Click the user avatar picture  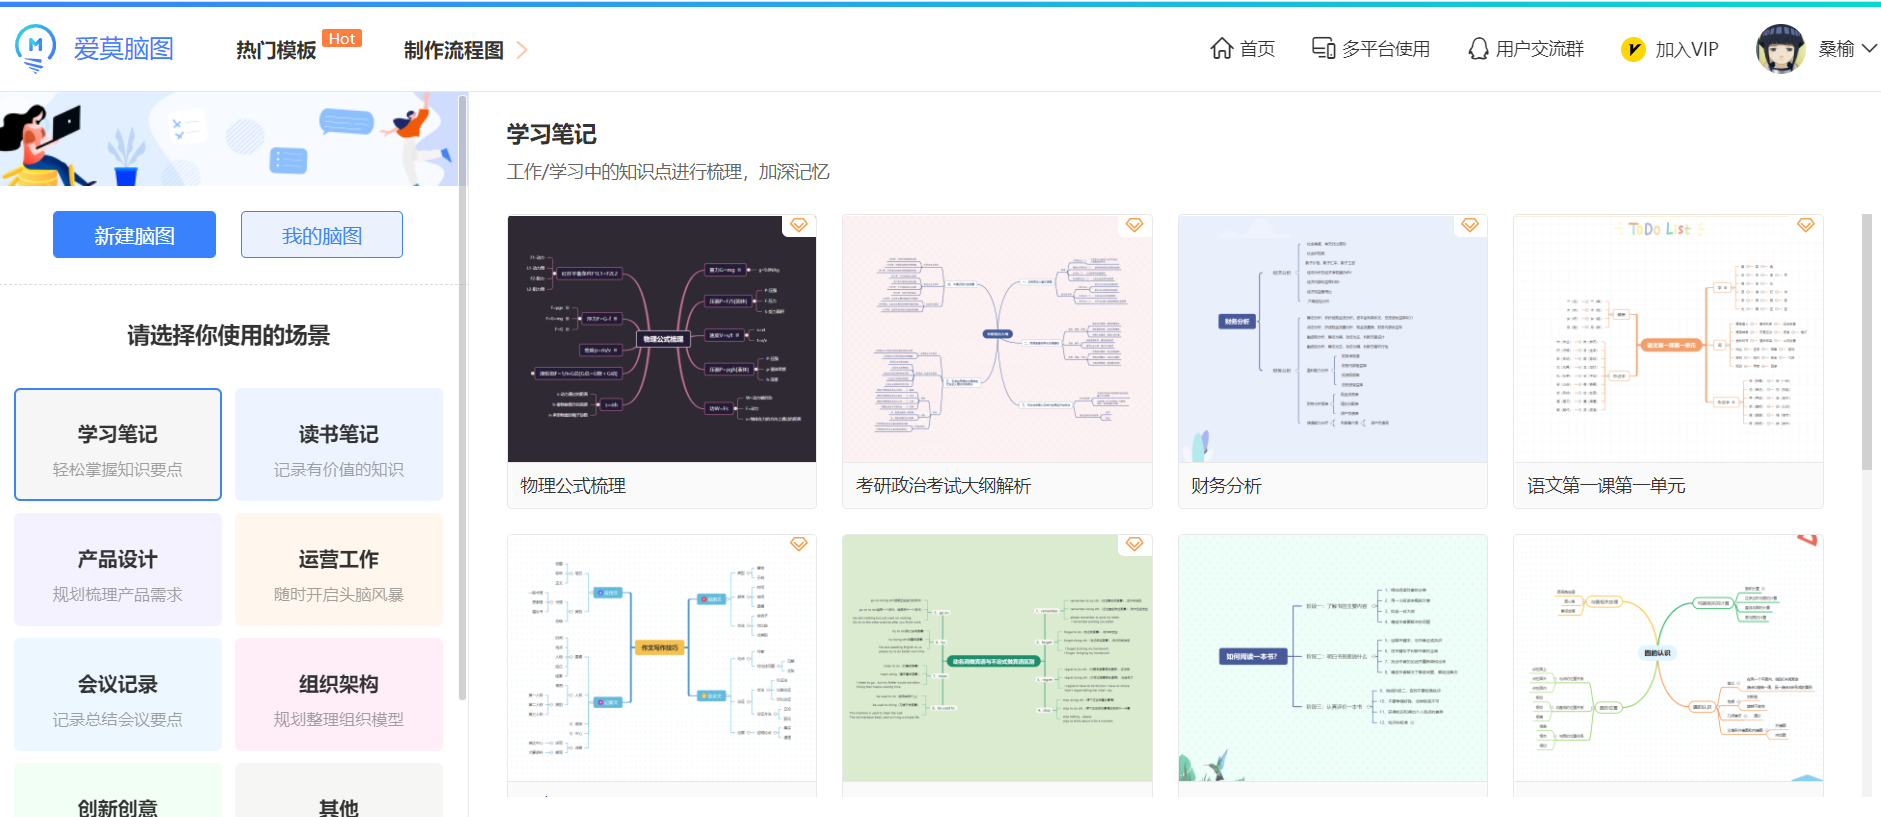(x=1781, y=49)
